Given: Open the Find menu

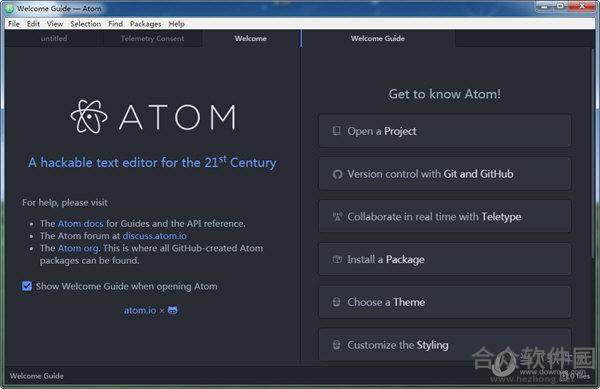Looking at the screenshot, I should pyautogui.click(x=115, y=24).
